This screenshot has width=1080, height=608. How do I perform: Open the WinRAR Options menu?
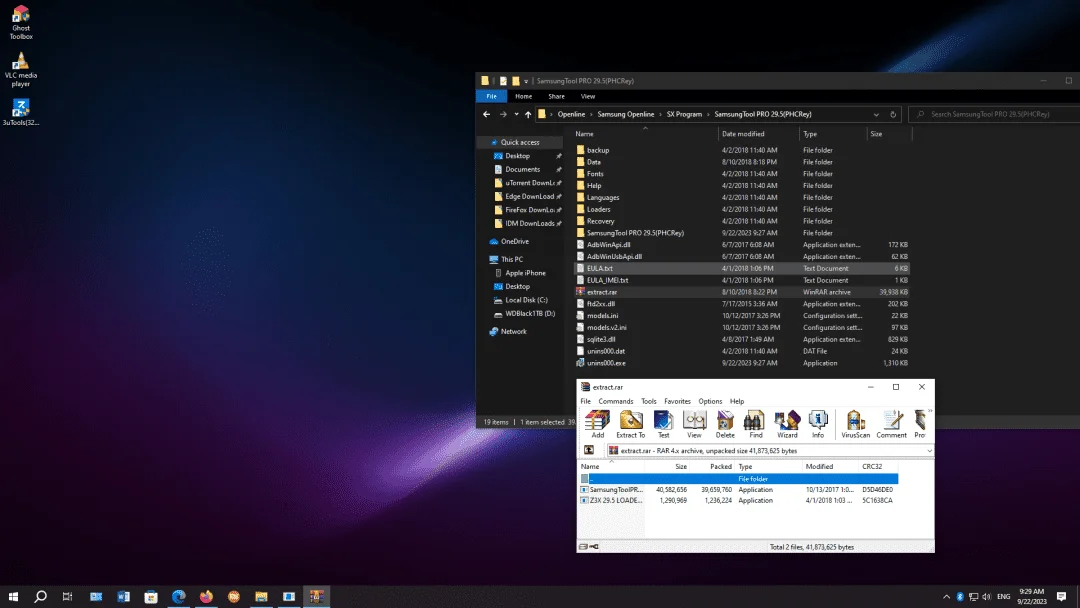(x=710, y=401)
